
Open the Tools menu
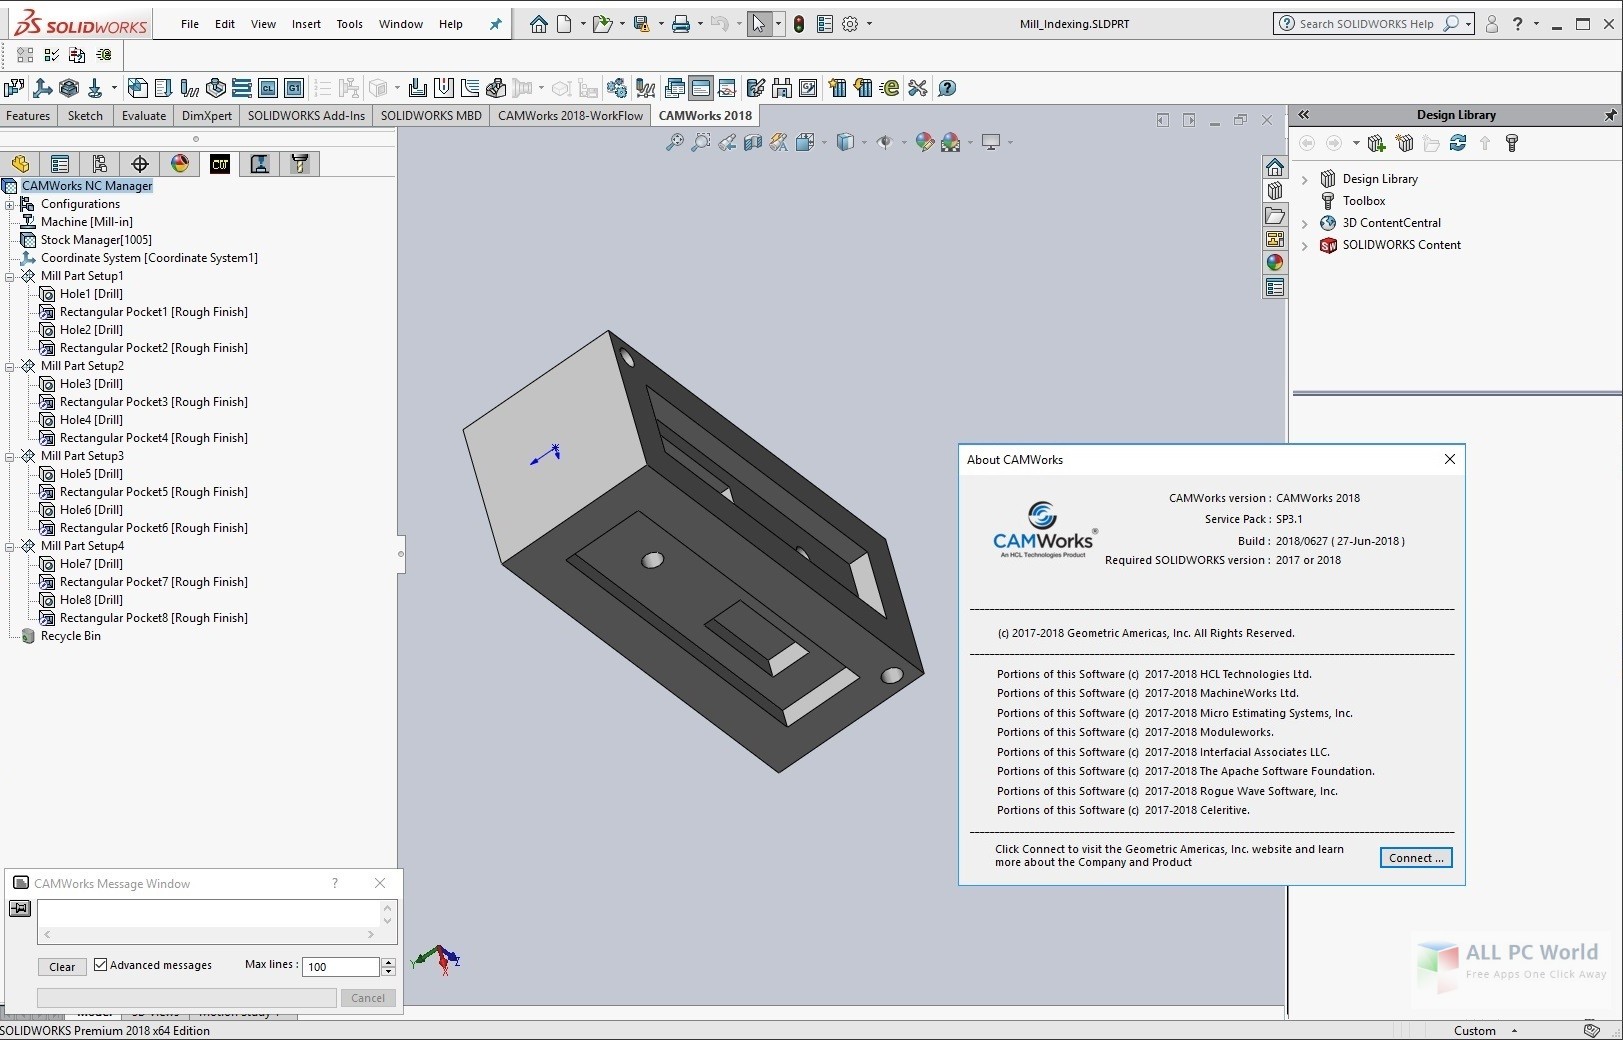pos(349,24)
